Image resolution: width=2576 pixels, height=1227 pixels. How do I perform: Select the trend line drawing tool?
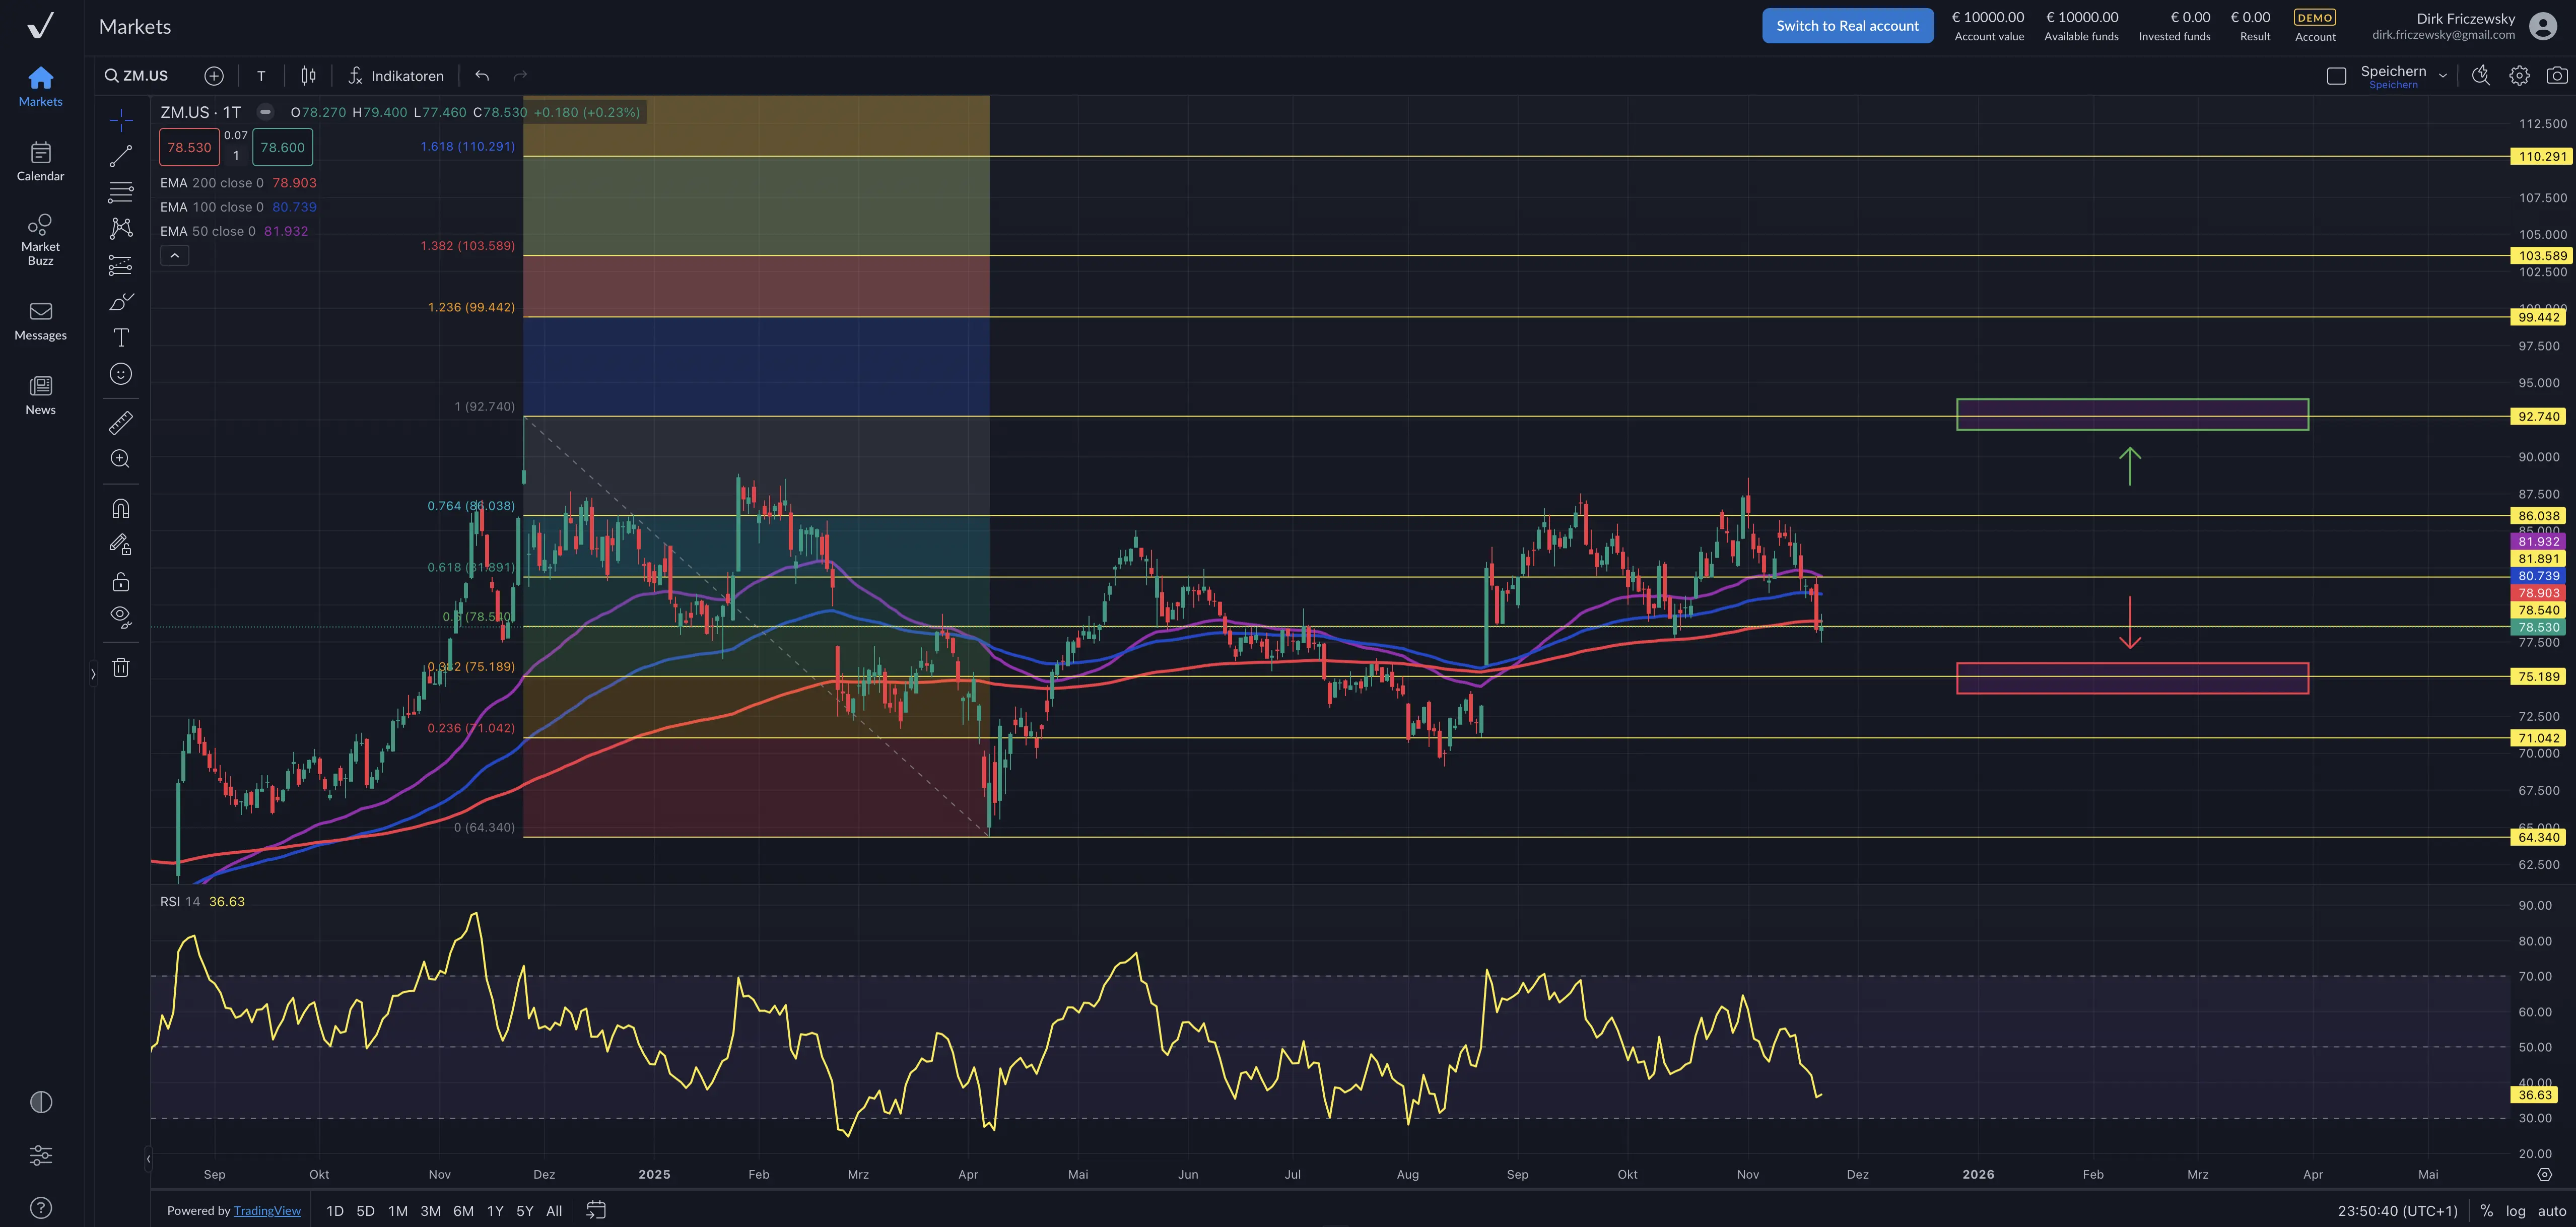point(121,156)
